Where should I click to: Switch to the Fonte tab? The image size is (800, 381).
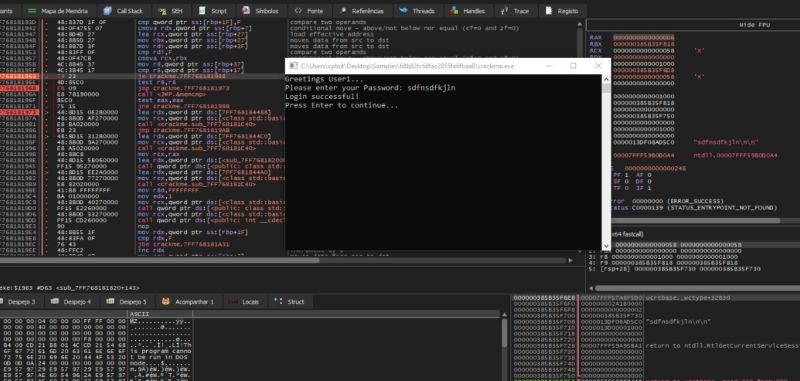pyautogui.click(x=309, y=11)
